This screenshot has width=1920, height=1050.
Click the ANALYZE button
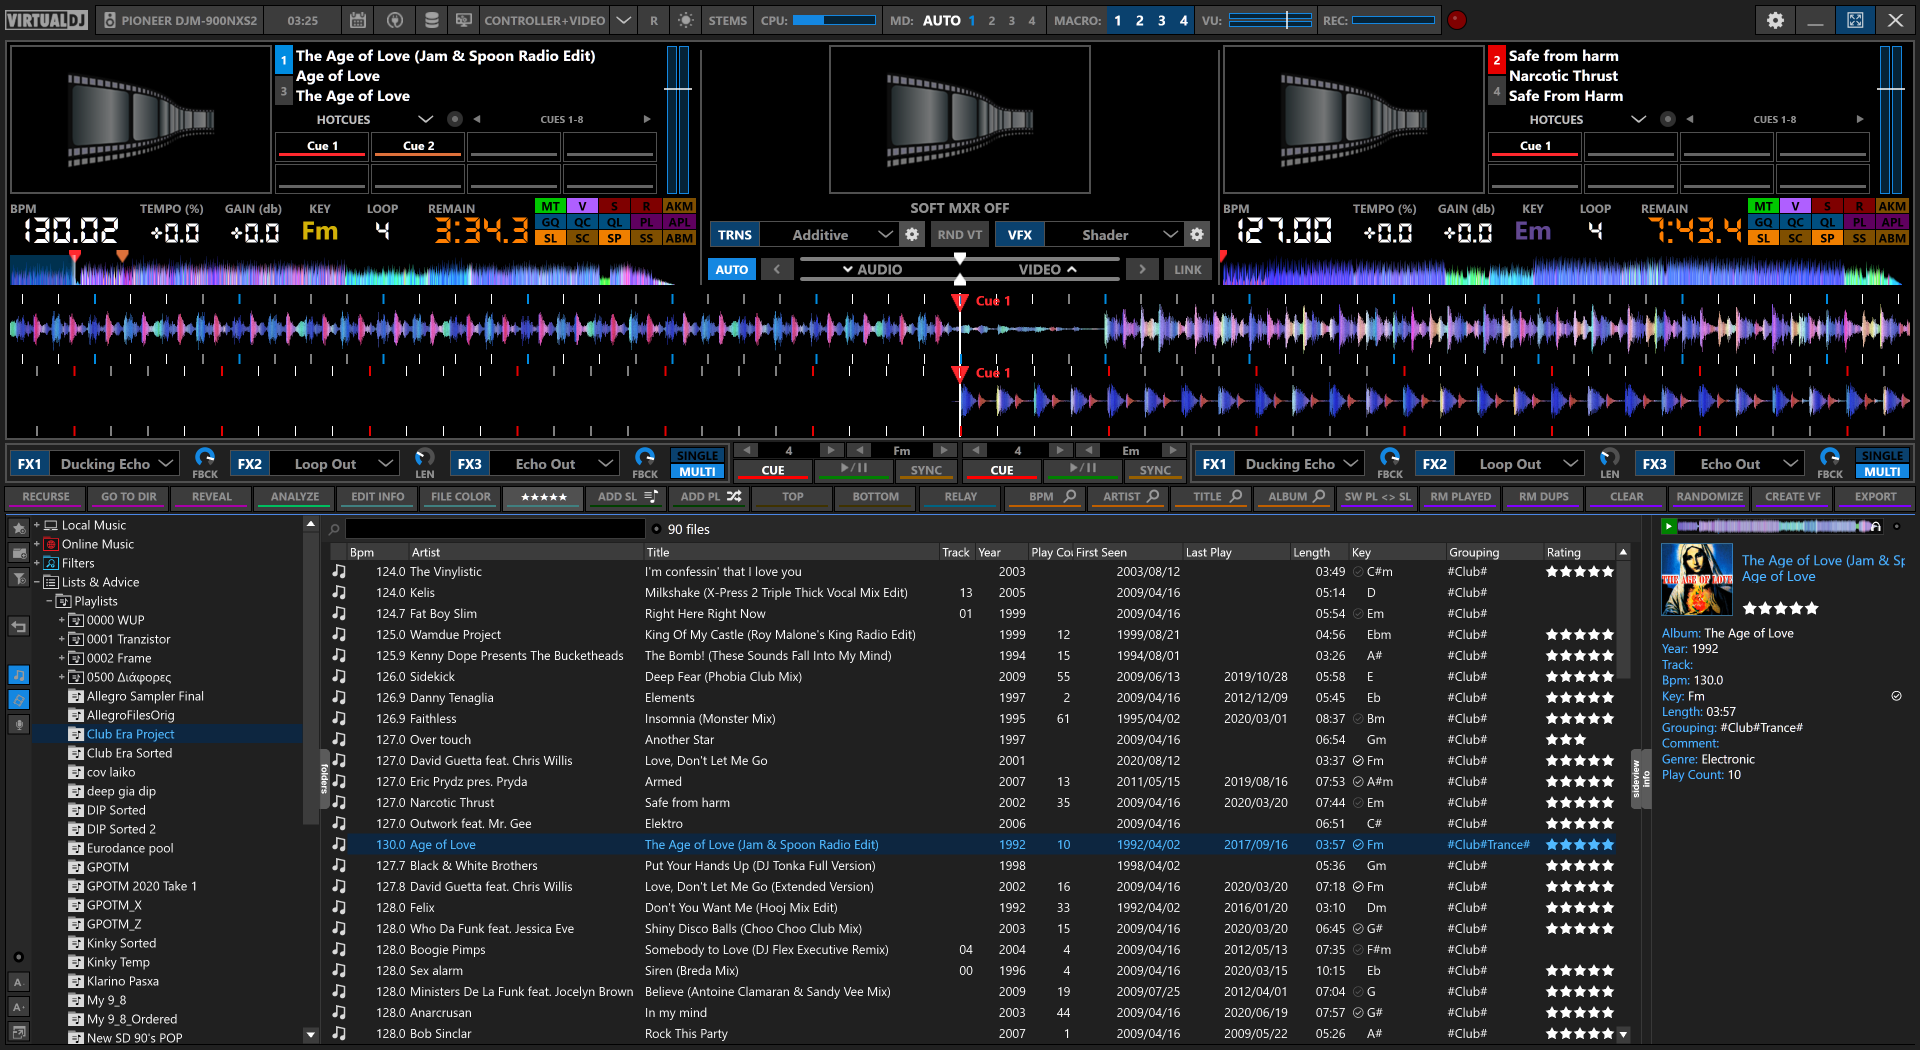[x=295, y=497]
